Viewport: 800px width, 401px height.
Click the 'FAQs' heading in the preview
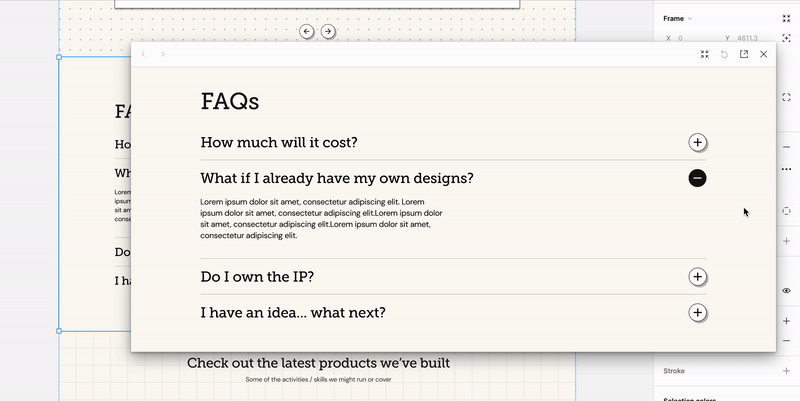coord(230,101)
